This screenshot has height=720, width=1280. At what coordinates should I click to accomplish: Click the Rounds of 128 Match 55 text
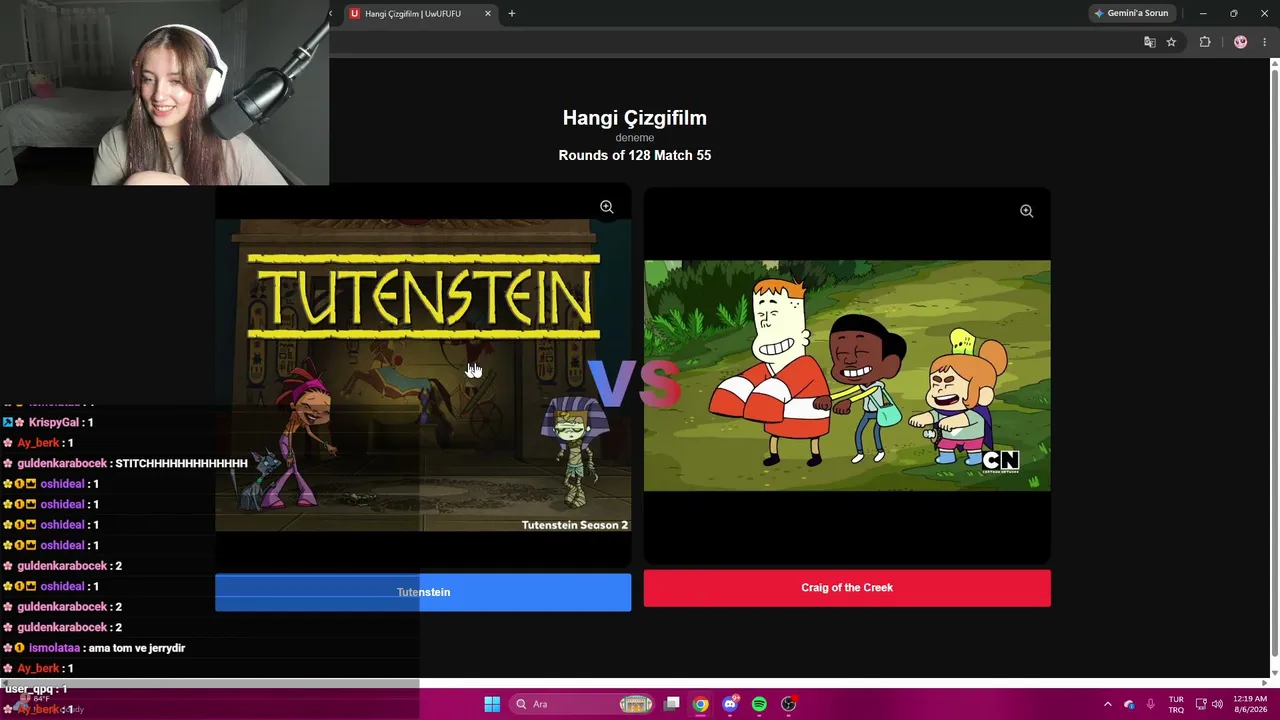(635, 155)
